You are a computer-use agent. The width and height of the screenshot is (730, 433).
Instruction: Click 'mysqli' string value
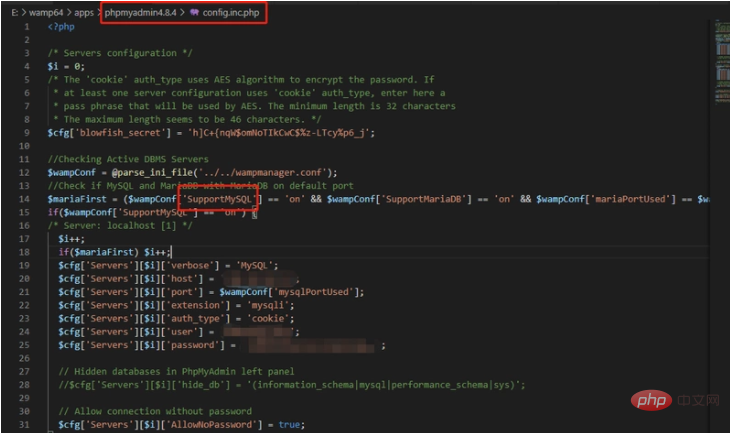(x=268, y=305)
